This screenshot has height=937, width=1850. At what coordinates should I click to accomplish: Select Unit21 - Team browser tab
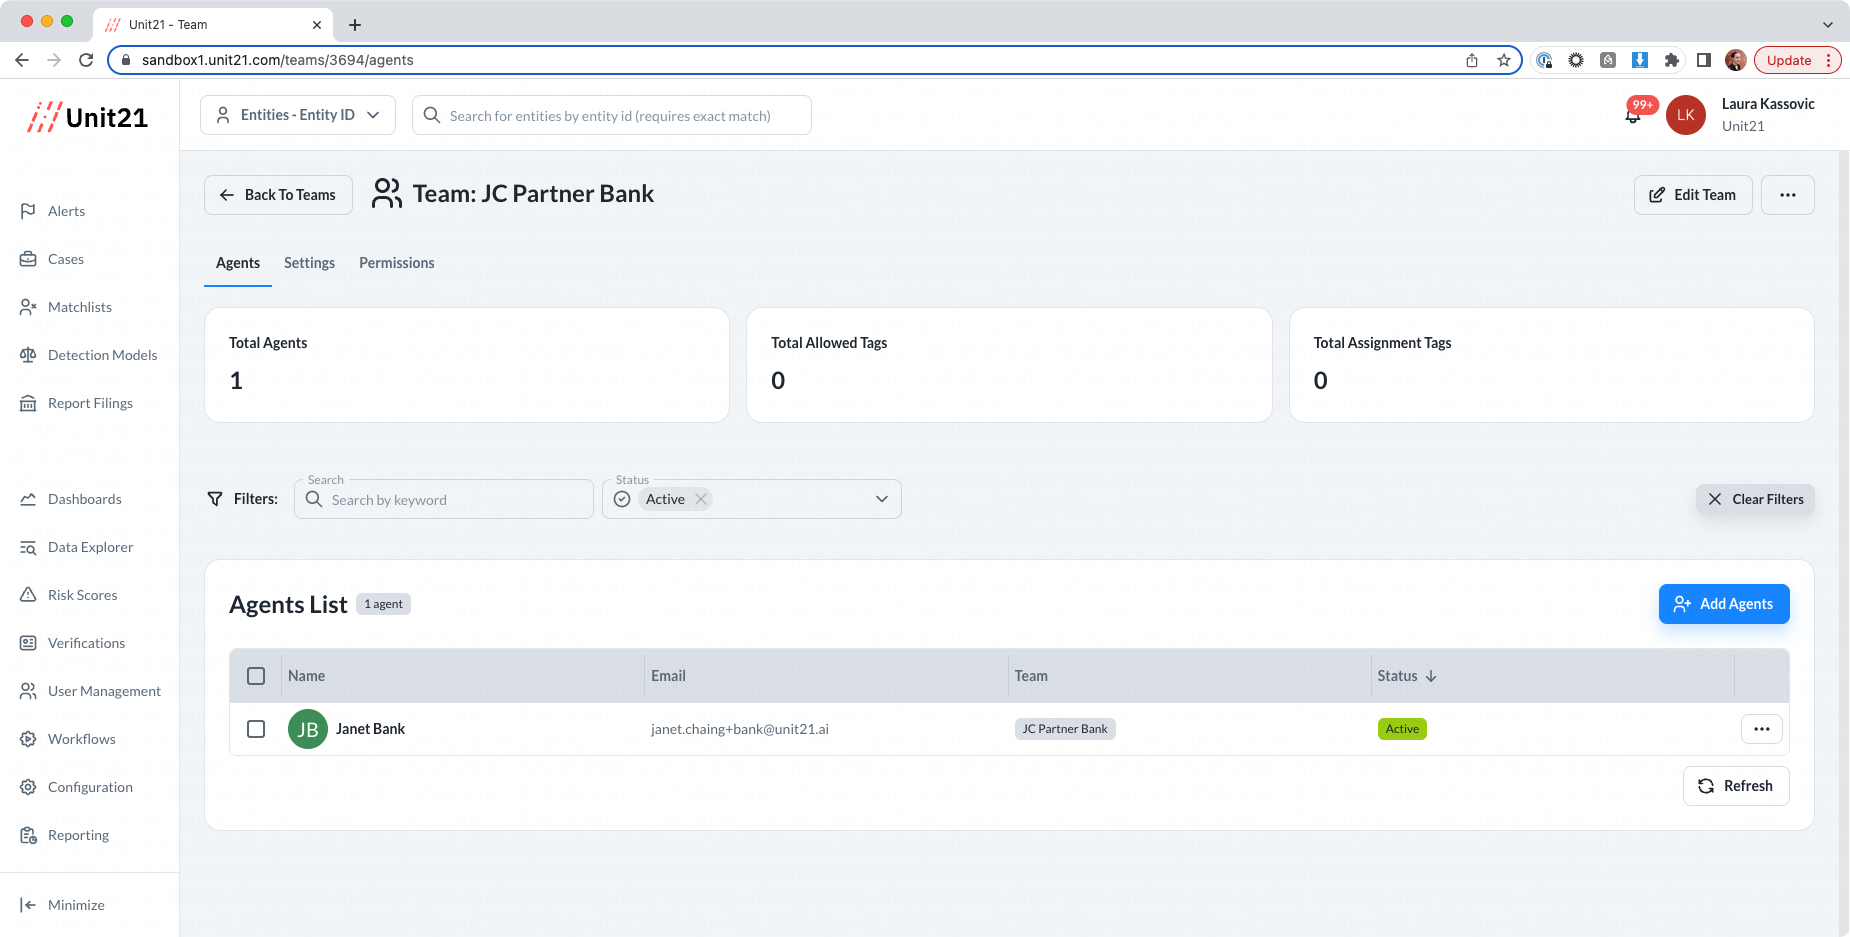(213, 24)
